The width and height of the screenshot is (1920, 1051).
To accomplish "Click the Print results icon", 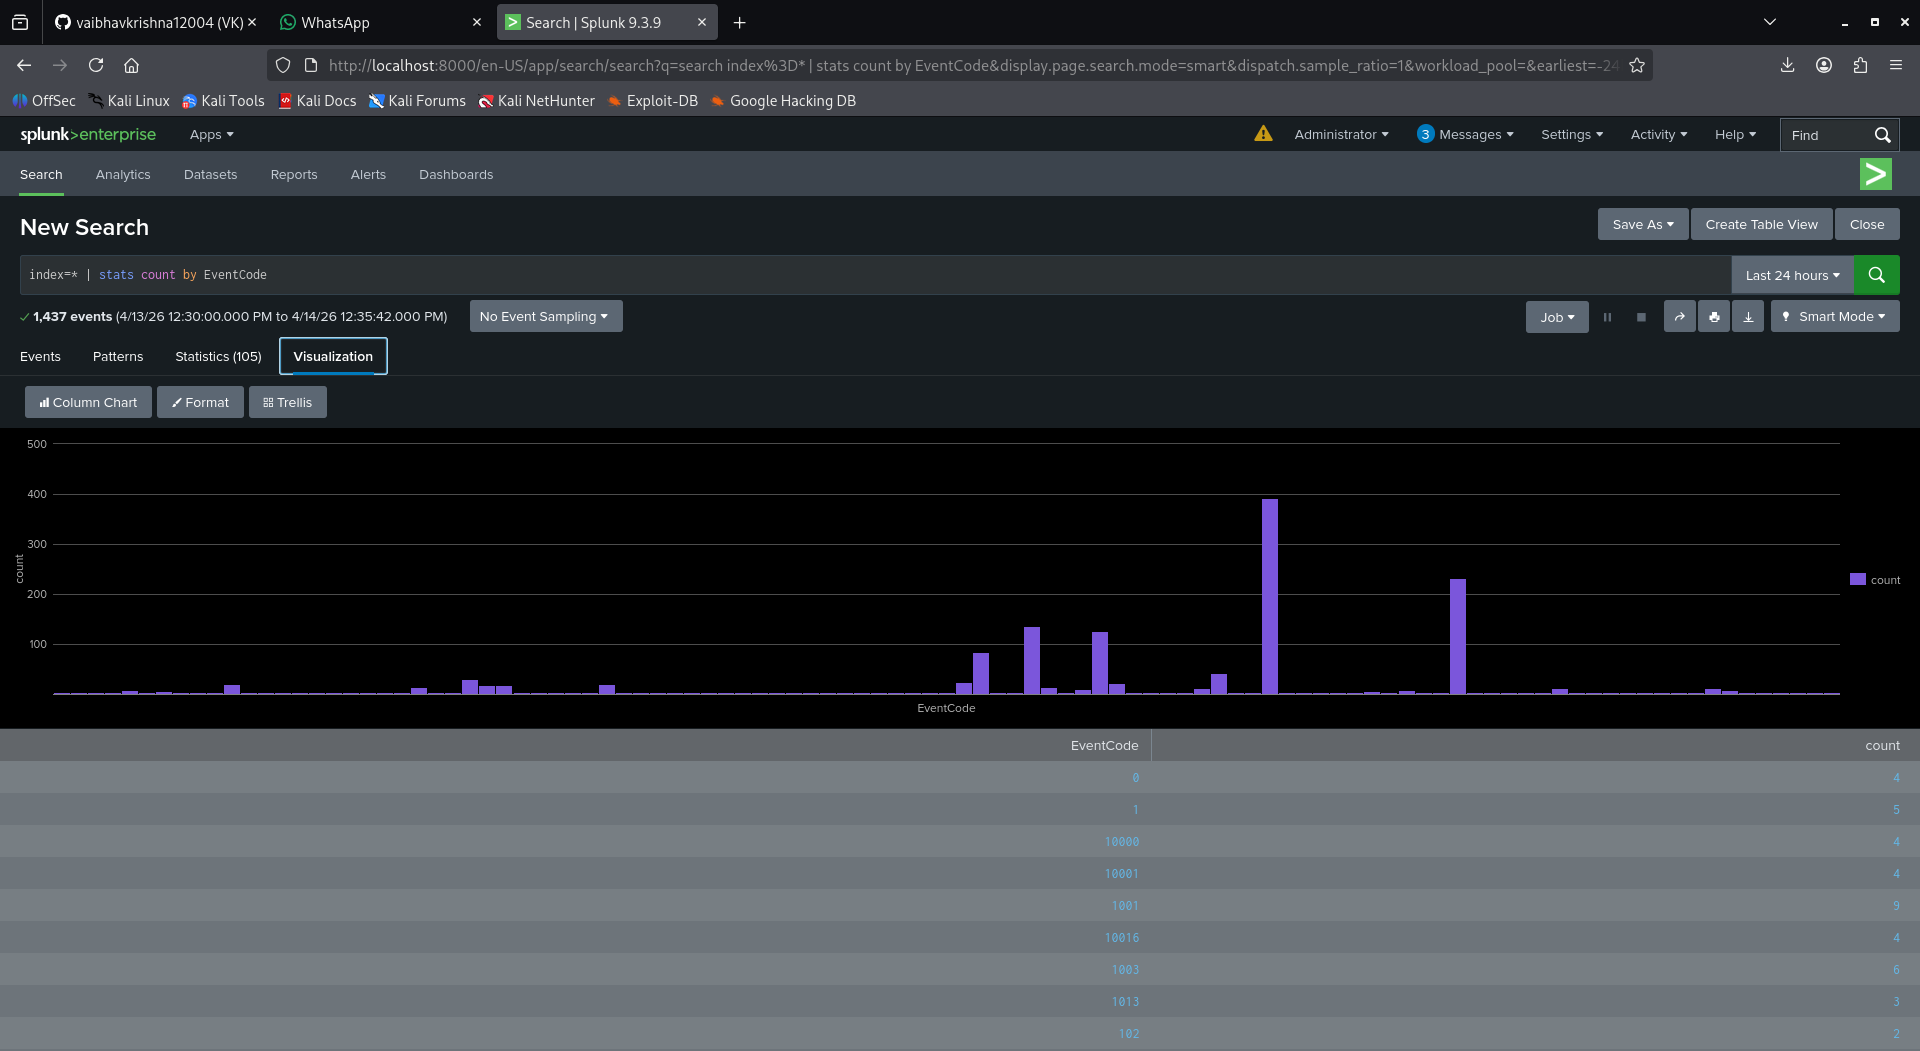I will point(1714,317).
